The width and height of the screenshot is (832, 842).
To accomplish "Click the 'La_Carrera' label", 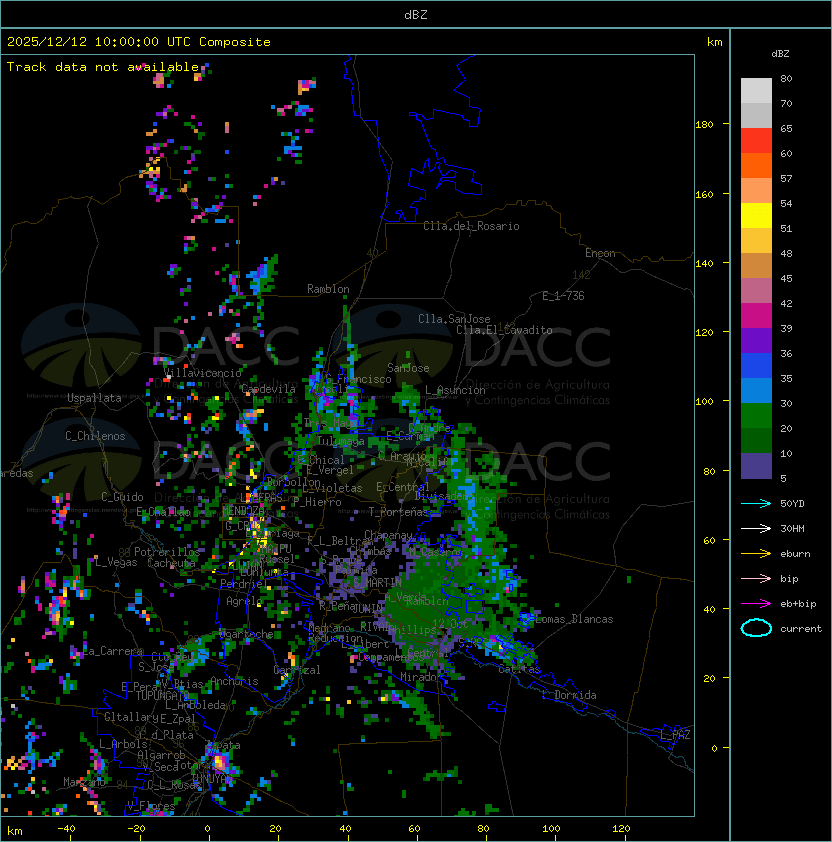I will [113, 651].
